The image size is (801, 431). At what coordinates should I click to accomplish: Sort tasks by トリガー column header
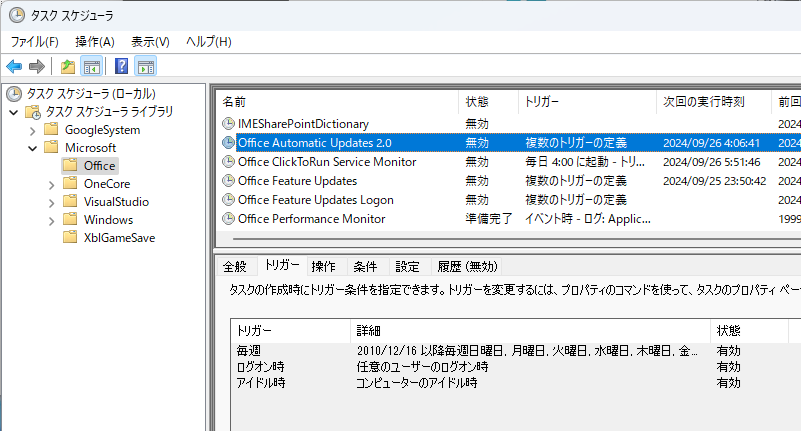pyautogui.click(x=587, y=102)
